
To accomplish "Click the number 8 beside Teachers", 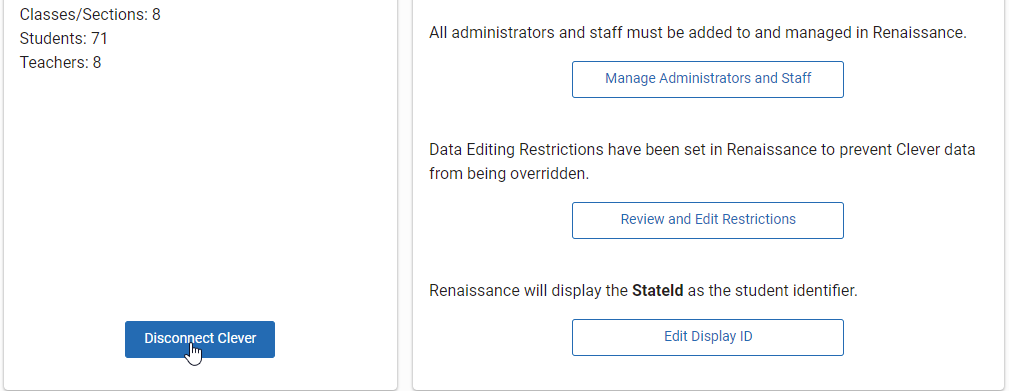I will [97, 62].
